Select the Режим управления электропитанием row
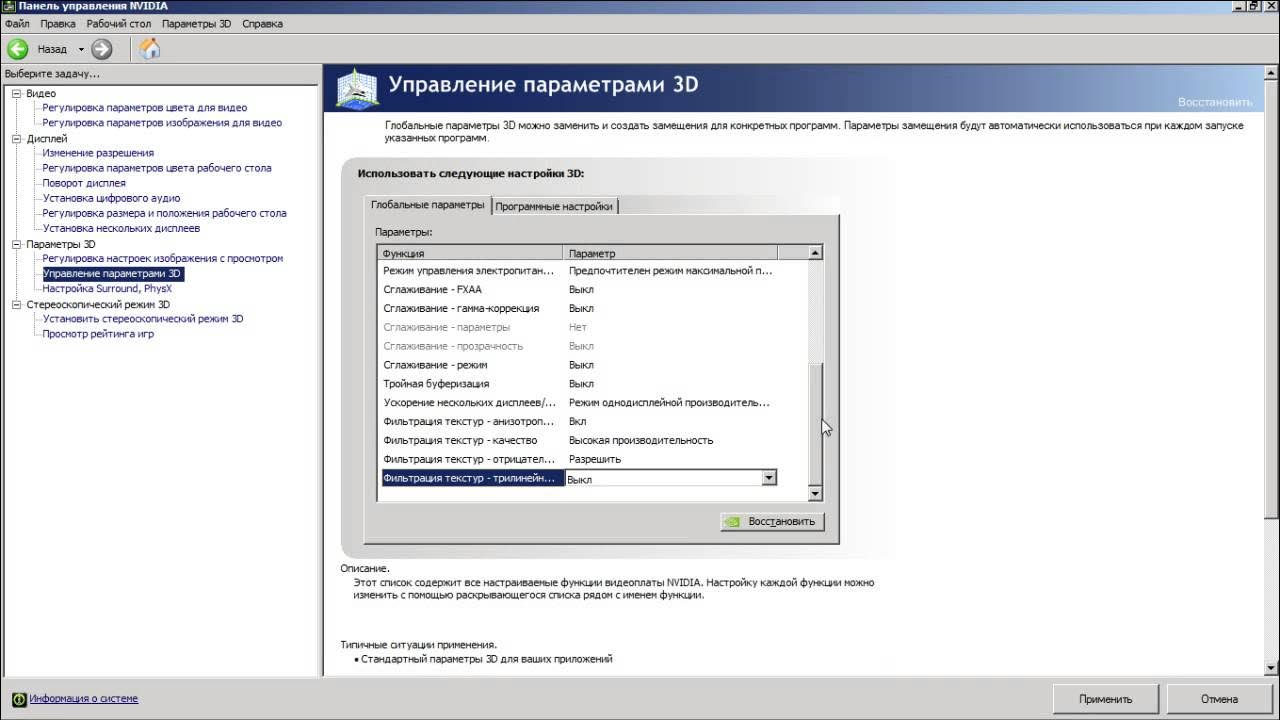The width and height of the screenshot is (1280, 720). click(592, 270)
